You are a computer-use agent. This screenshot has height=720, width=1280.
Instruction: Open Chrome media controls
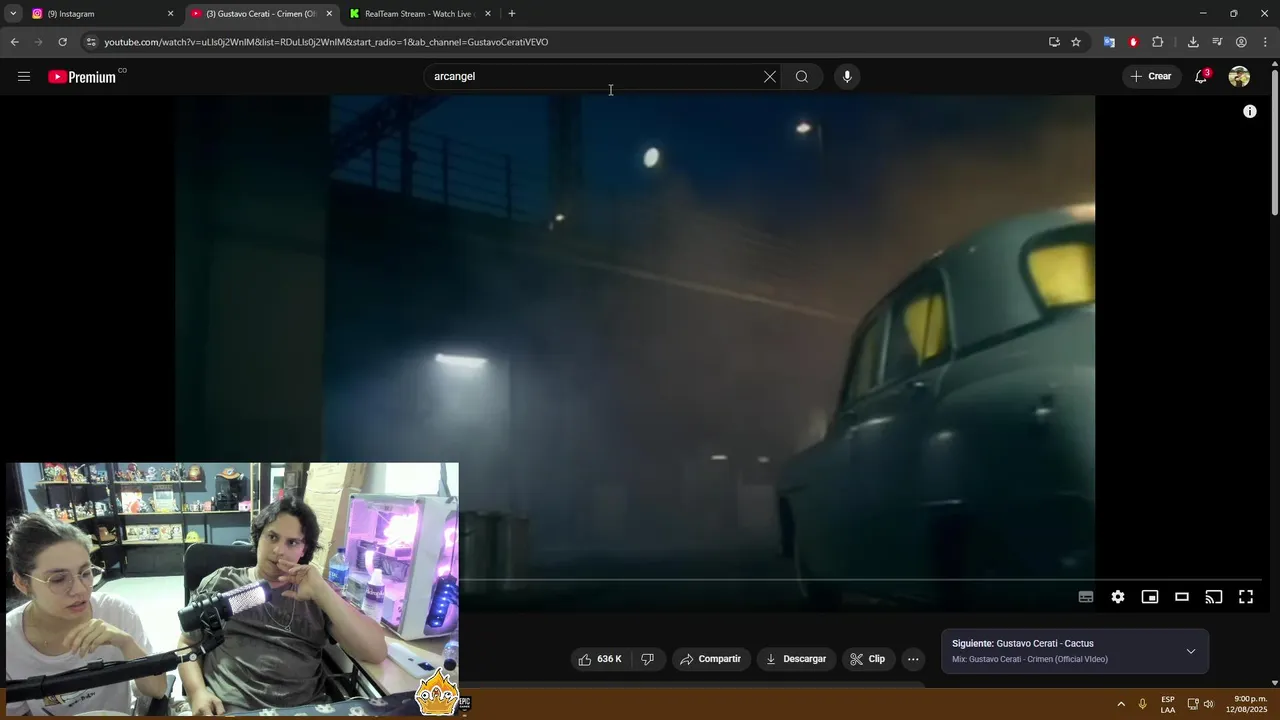[1217, 42]
